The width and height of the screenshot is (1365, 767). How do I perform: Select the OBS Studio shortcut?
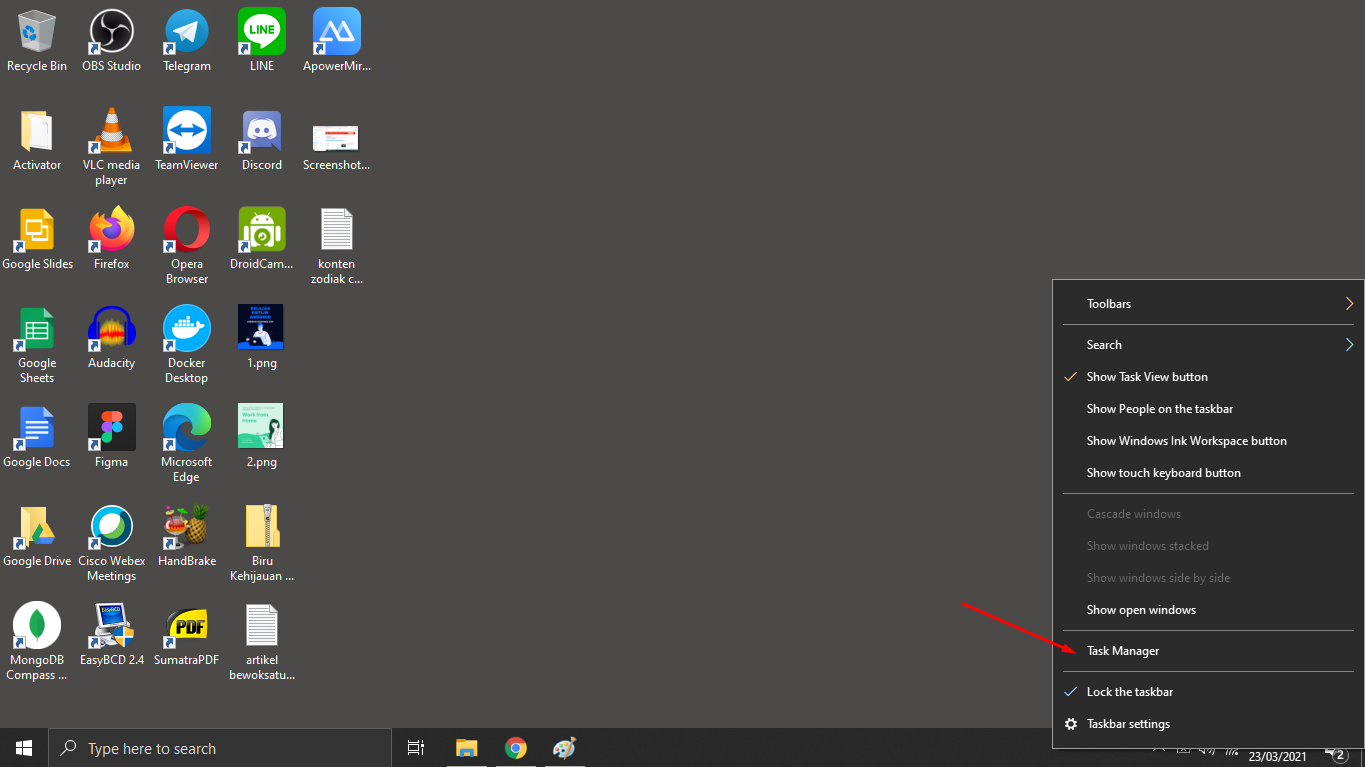(x=111, y=40)
